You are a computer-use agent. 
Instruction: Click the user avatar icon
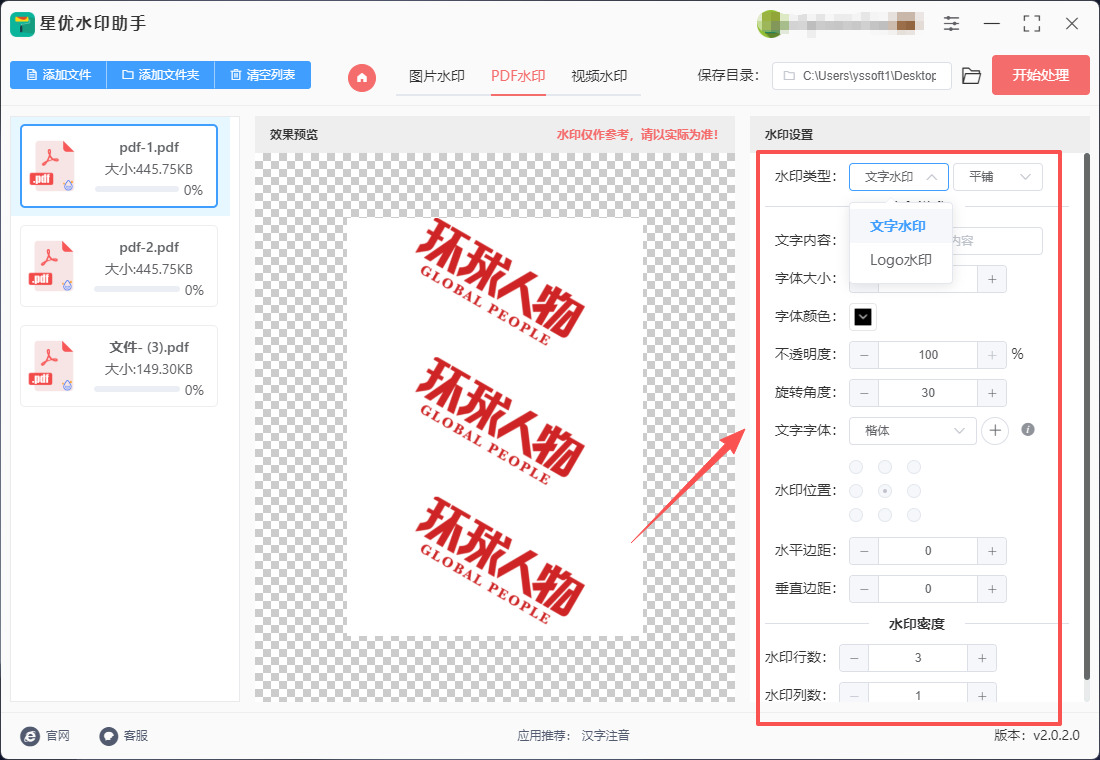770,24
